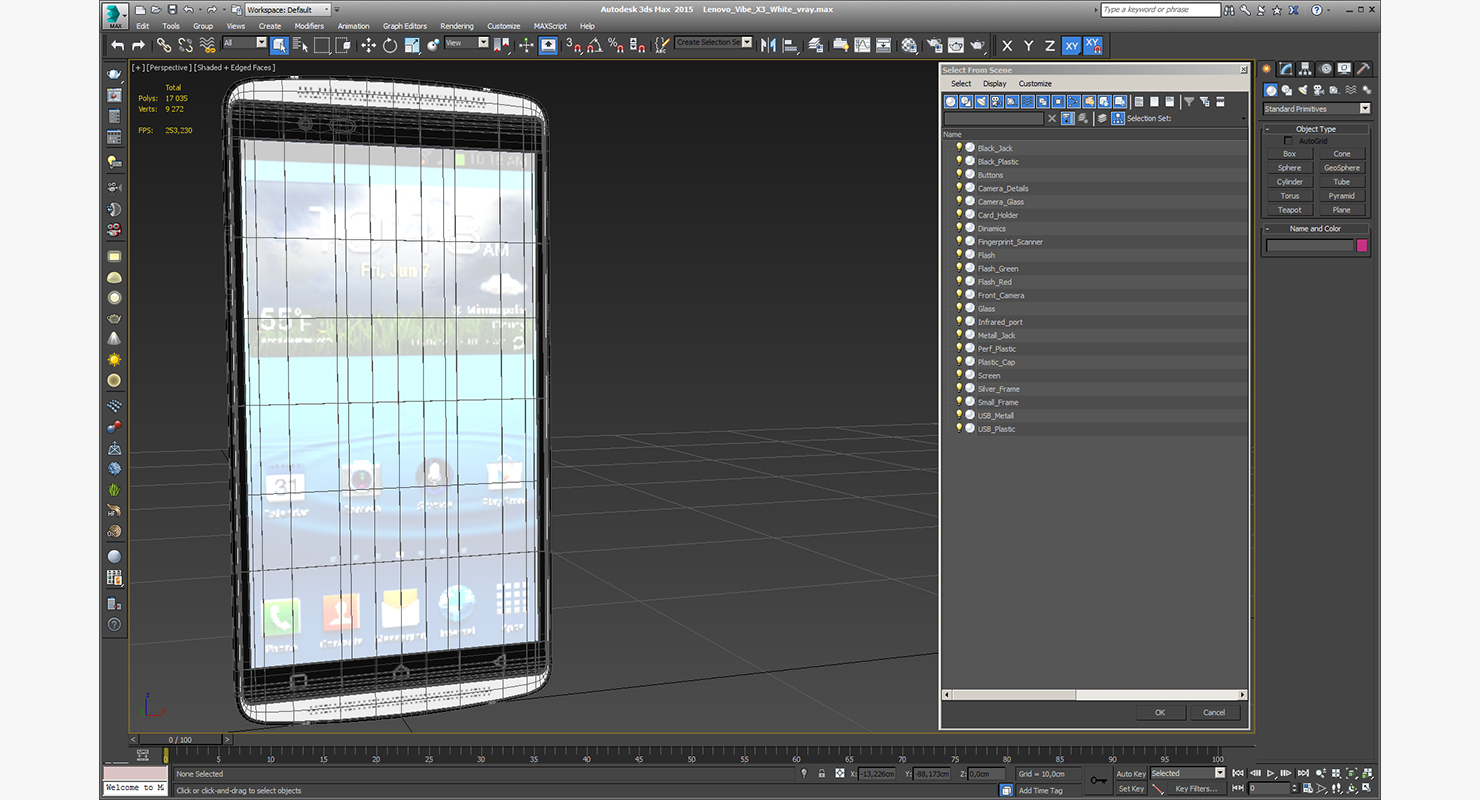Open the Curve Editor from toolbar

tap(862, 45)
